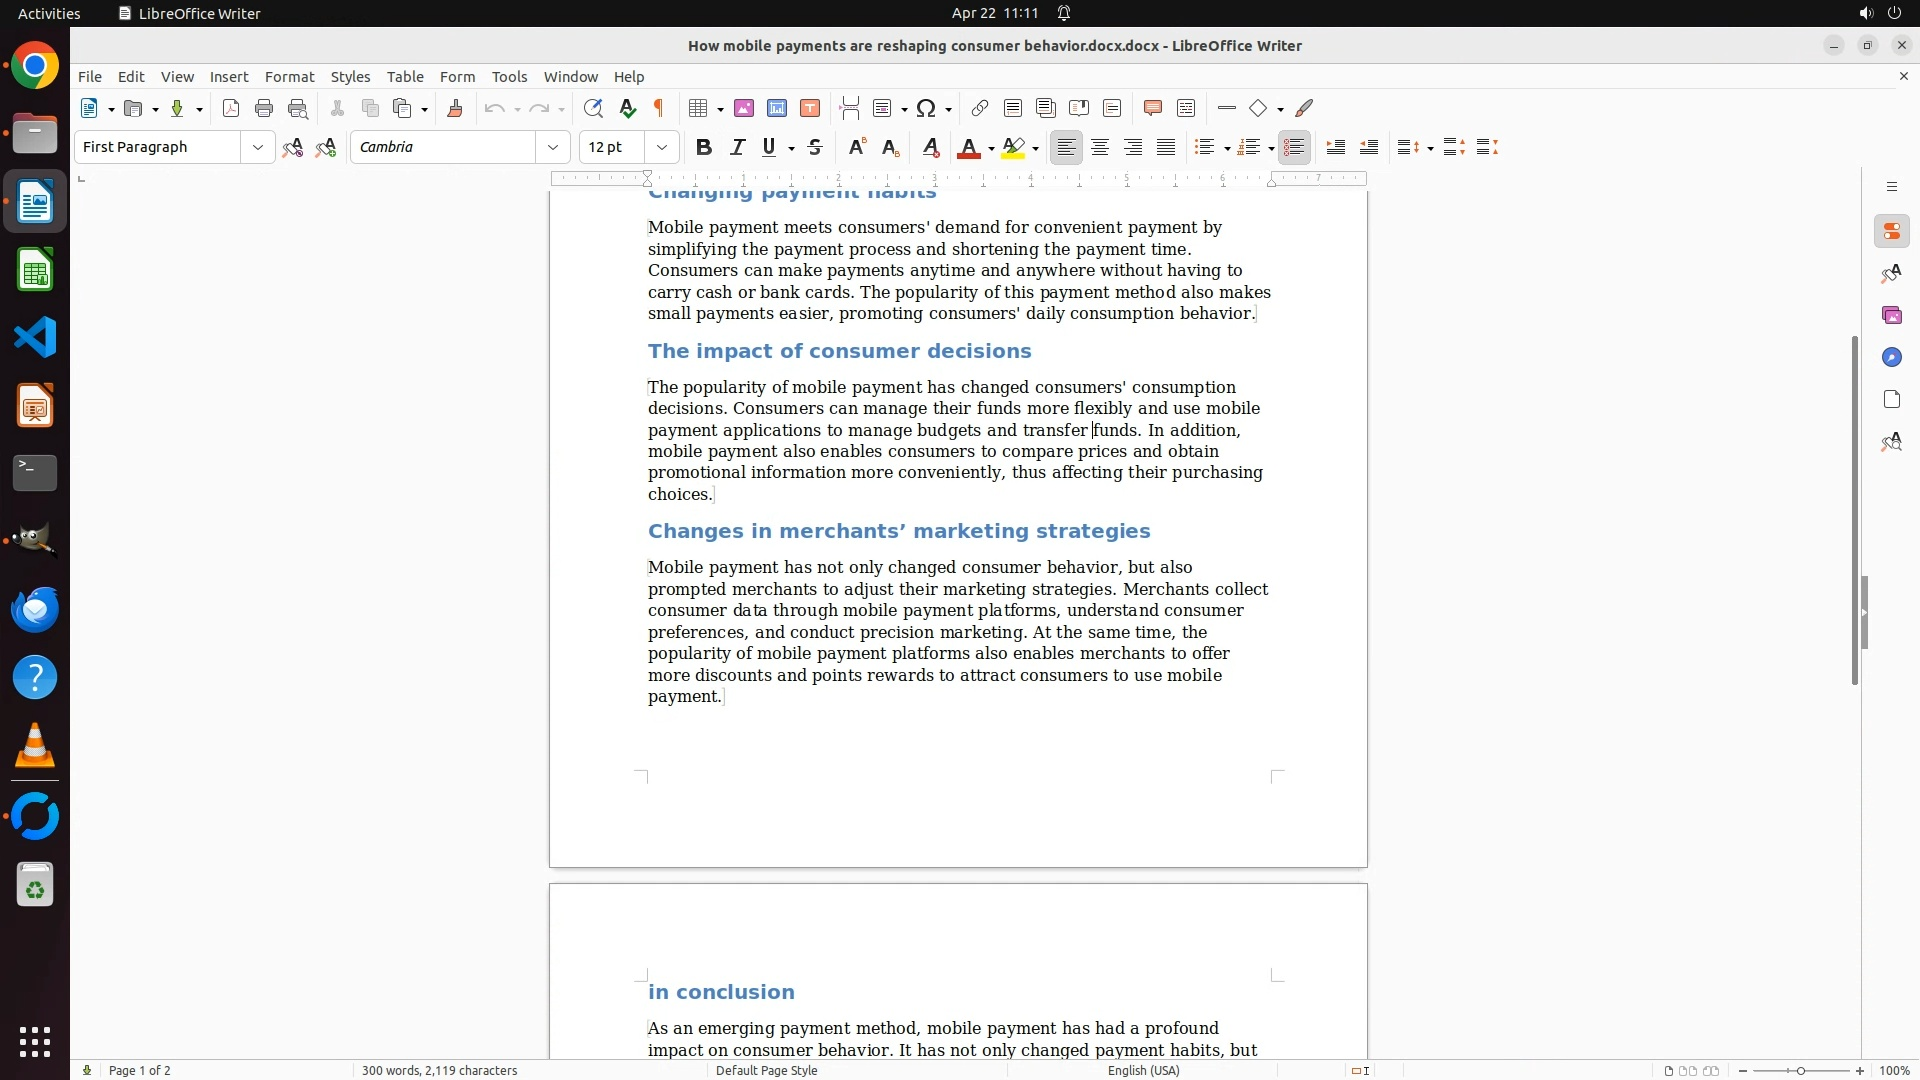This screenshot has width=1920, height=1080.
Task: Click the Insert Image icon
Action: 744,109
